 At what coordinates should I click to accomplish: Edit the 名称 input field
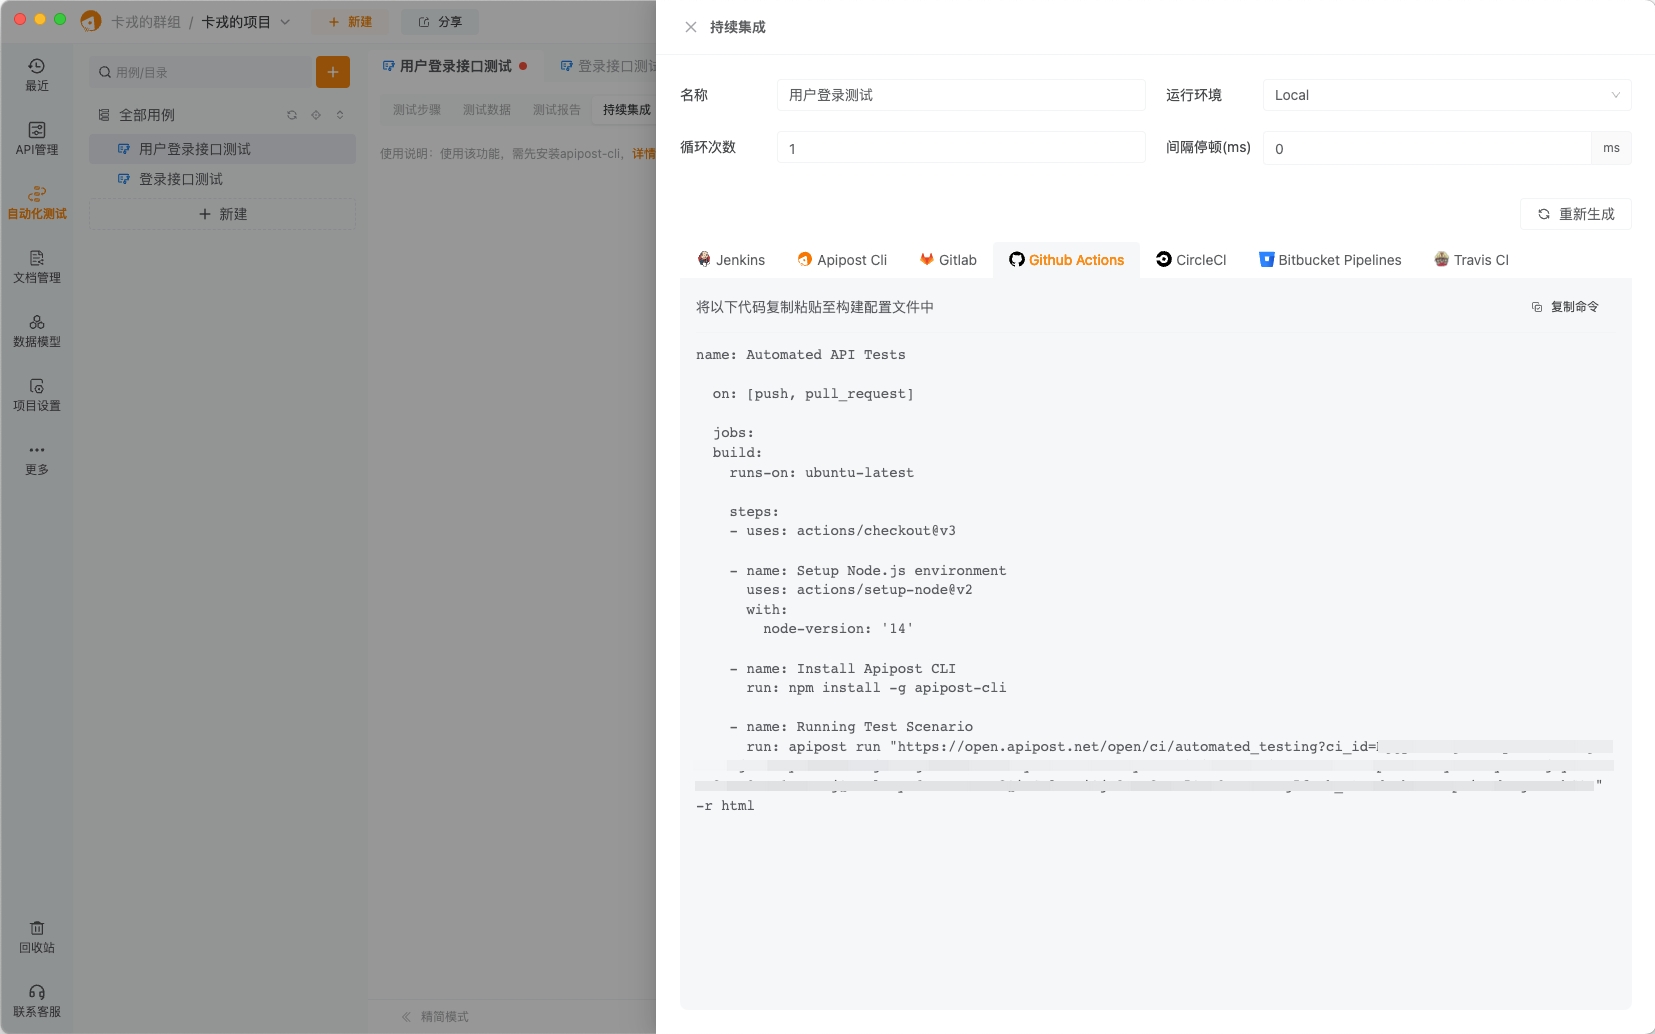coord(961,95)
